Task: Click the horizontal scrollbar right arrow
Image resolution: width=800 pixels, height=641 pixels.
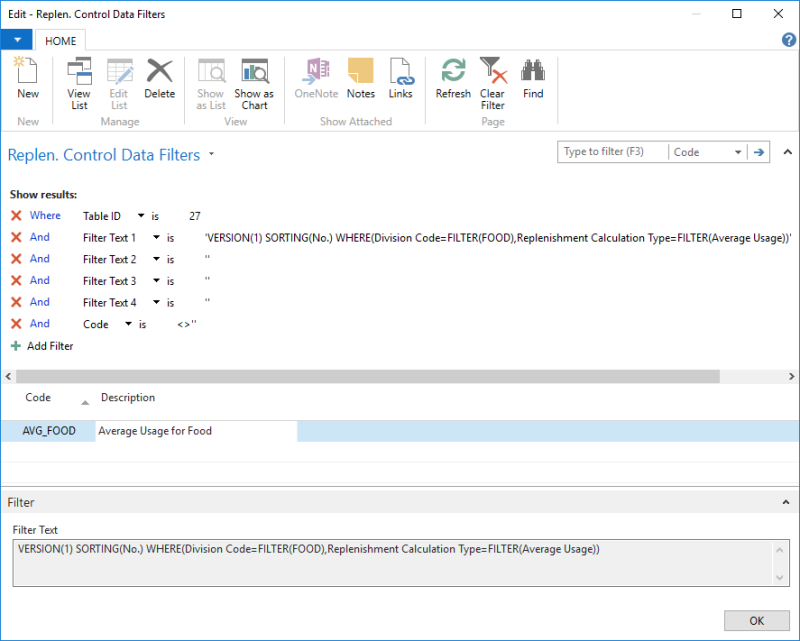Action: click(792, 377)
